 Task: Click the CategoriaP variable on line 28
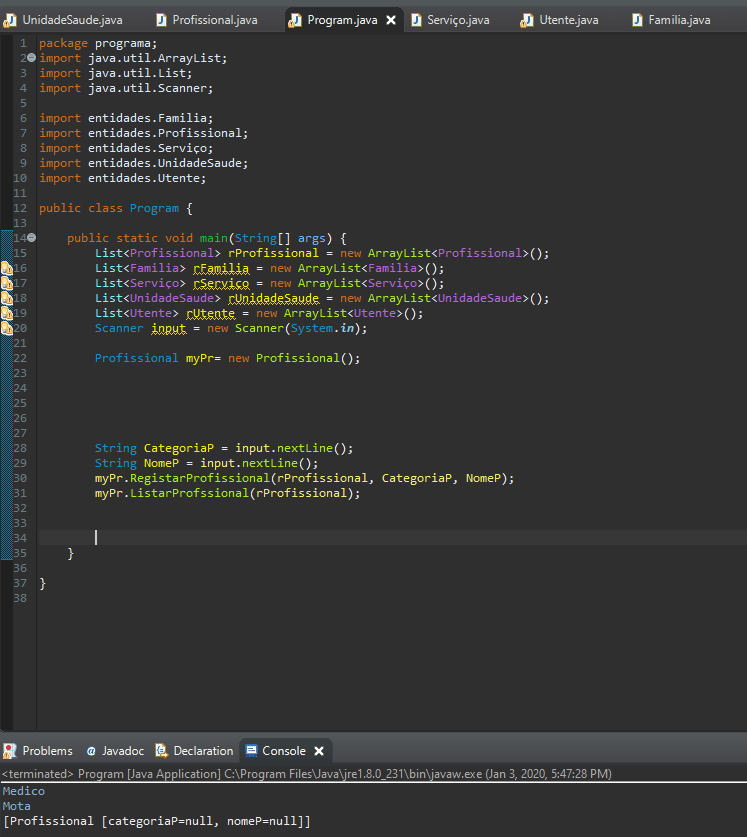point(179,448)
